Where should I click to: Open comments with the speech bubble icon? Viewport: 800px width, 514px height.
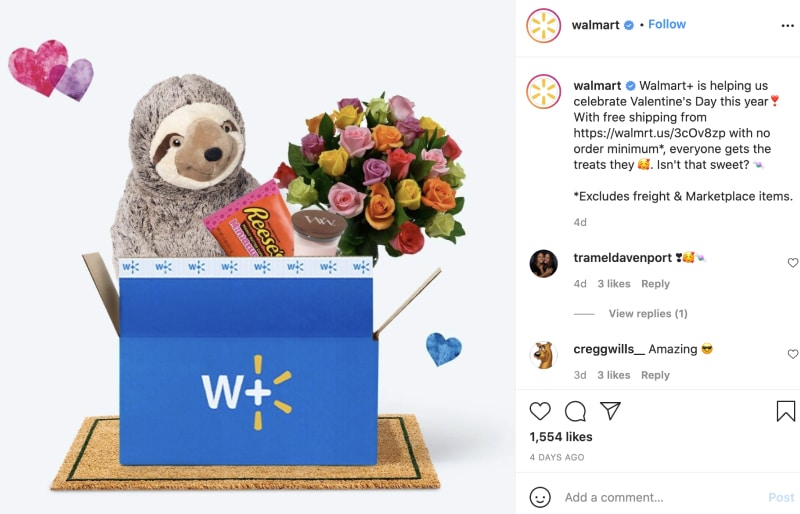click(x=575, y=411)
